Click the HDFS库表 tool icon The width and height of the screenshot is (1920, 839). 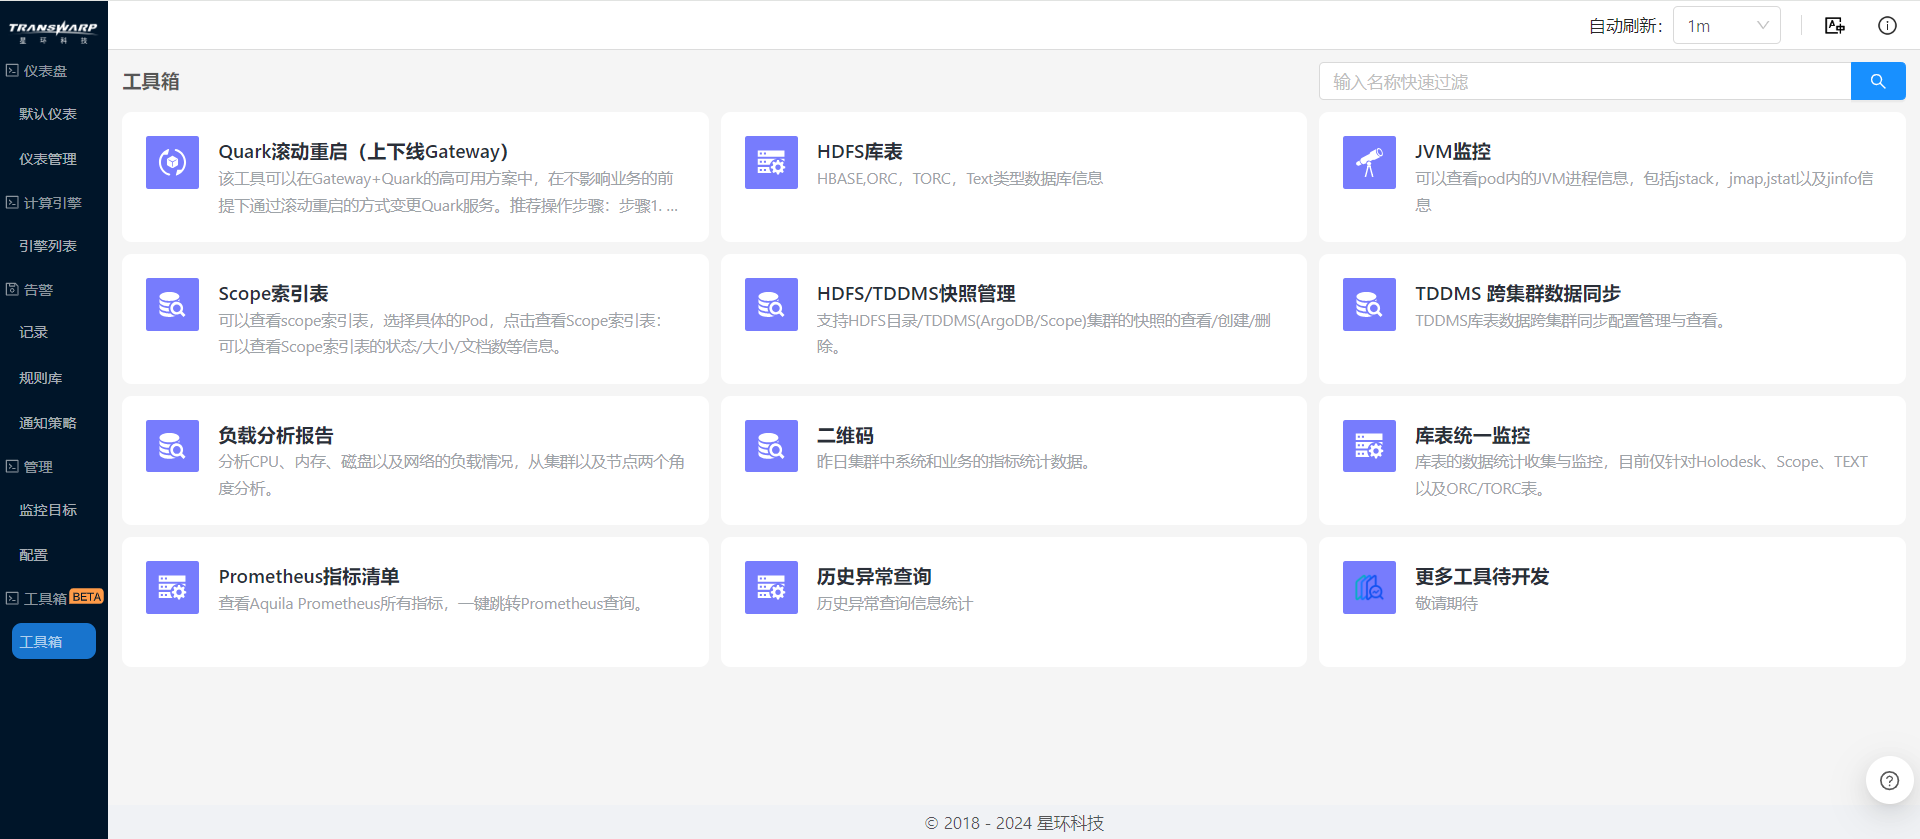tap(771, 162)
